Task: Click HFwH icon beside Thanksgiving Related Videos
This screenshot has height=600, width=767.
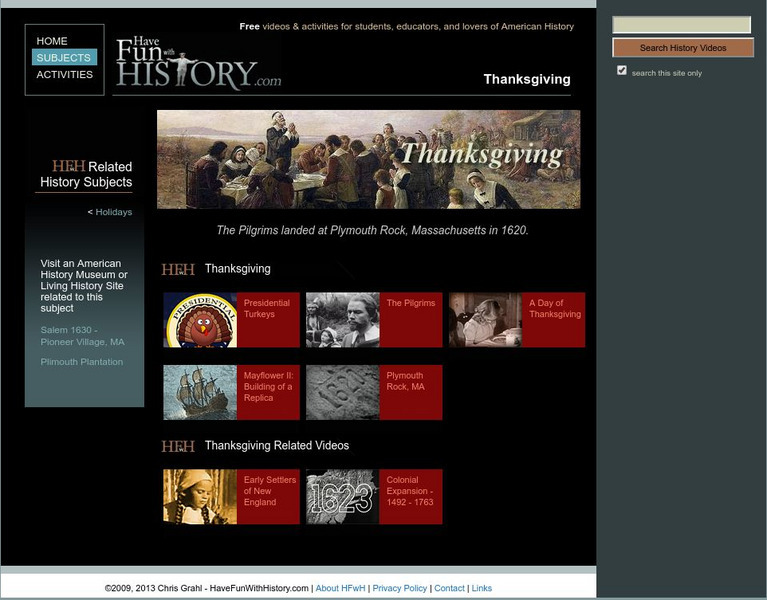Action: tap(178, 446)
